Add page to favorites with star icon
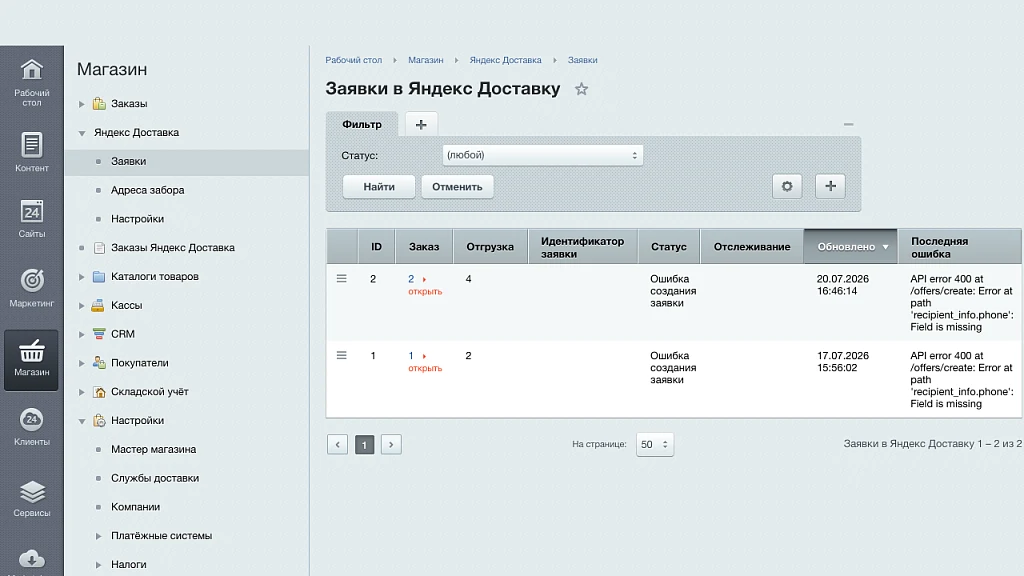1024x576 pixels. (581, 89)
